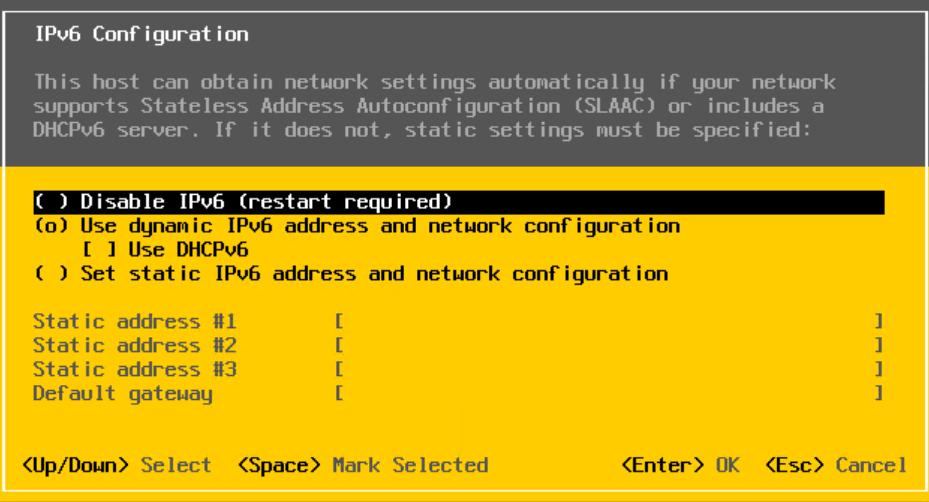Enable the Use DHCPv6 checkbox
929x502 pixels.
click(99, 250)
